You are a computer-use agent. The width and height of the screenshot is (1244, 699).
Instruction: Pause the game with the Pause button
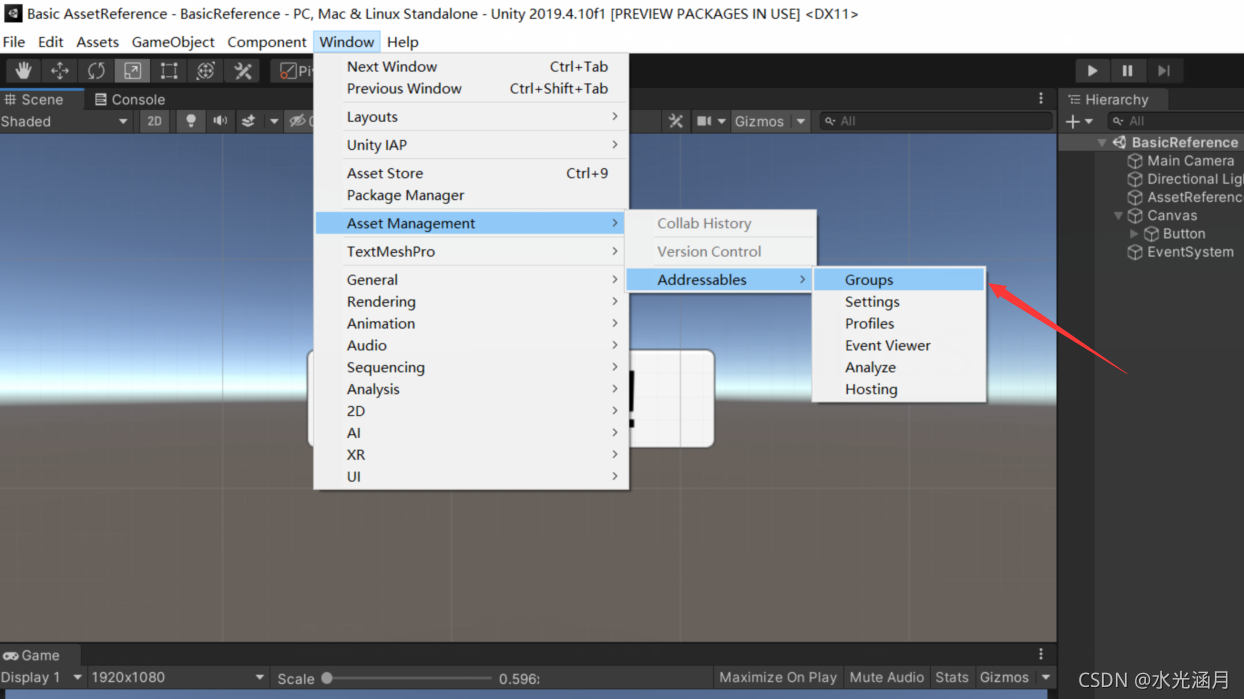pos(1127,71)
